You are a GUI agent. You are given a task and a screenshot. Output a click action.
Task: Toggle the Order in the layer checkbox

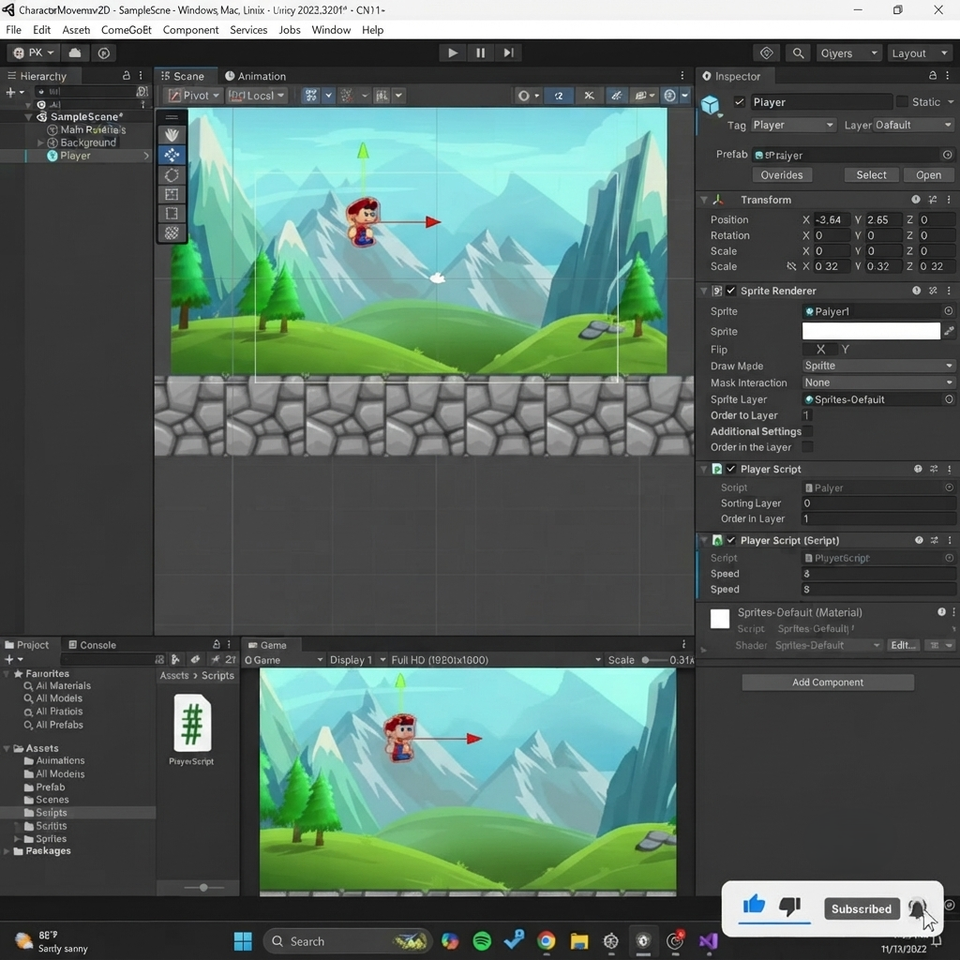point(808,447)
